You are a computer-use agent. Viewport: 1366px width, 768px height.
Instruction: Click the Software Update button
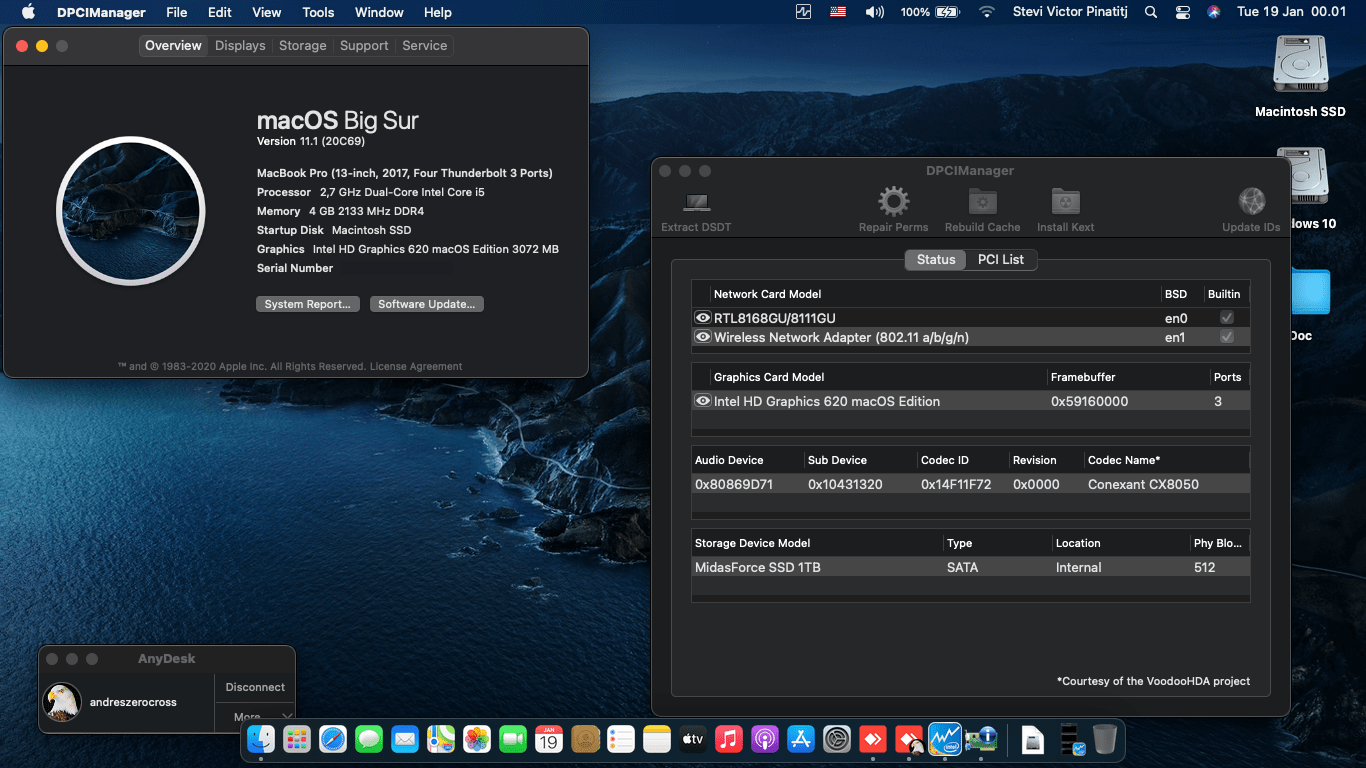pos(427,304)
